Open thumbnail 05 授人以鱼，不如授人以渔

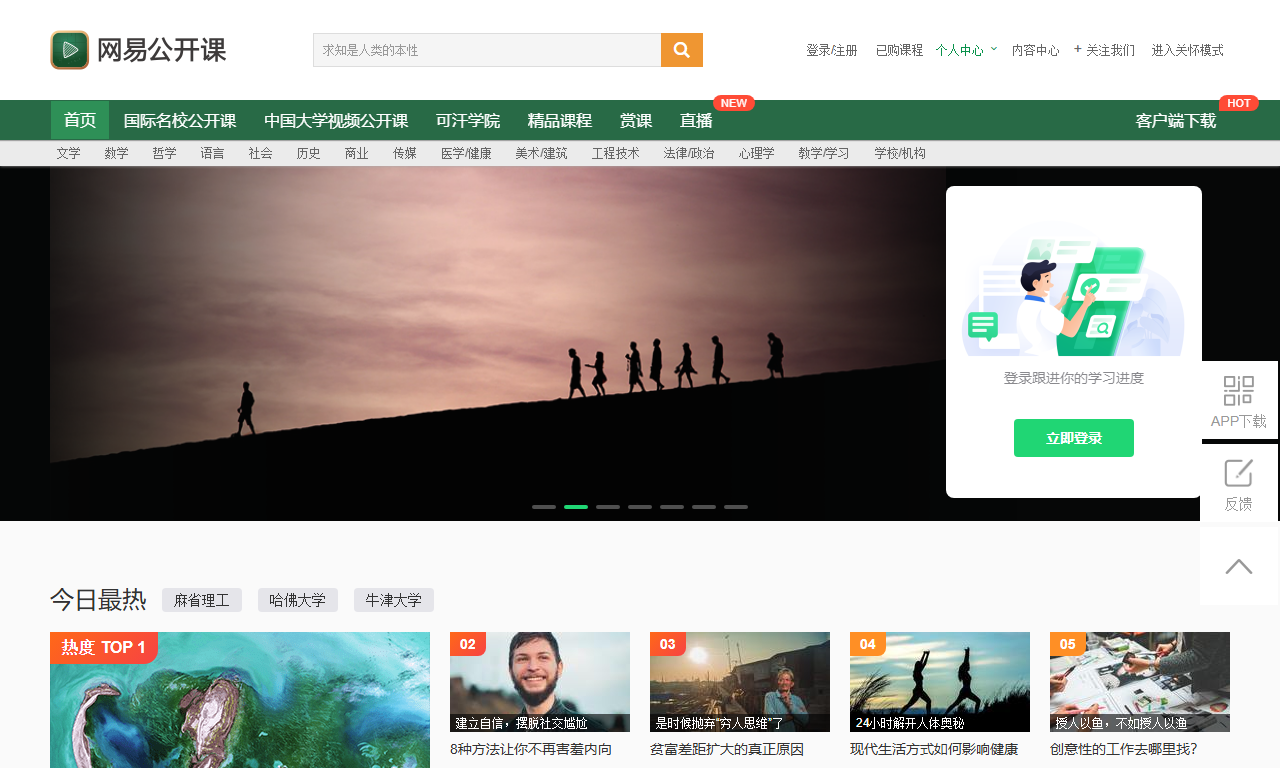click(1140, 682)
